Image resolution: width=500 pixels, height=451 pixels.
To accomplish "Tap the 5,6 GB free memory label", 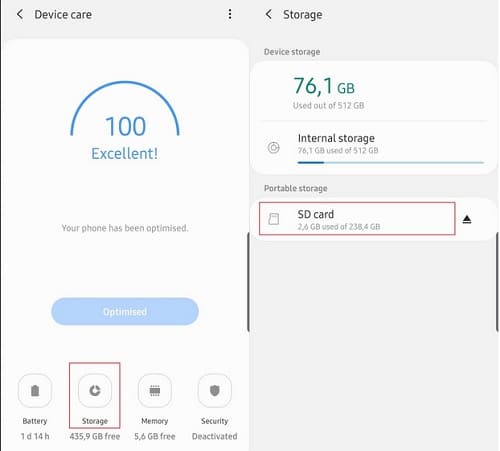I will pyautogui.click(x=155, y=436).
